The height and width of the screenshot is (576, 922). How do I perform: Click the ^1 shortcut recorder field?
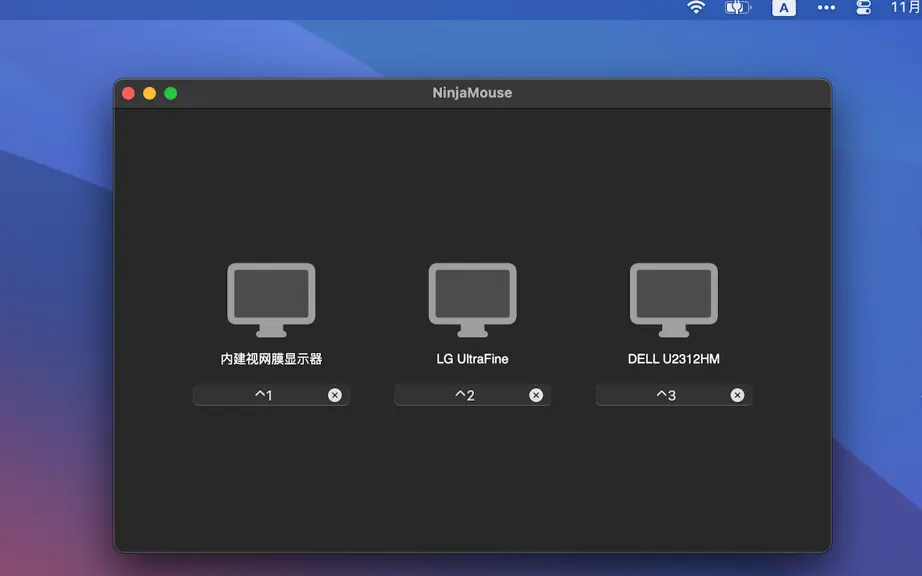click(x=271, y=395)
